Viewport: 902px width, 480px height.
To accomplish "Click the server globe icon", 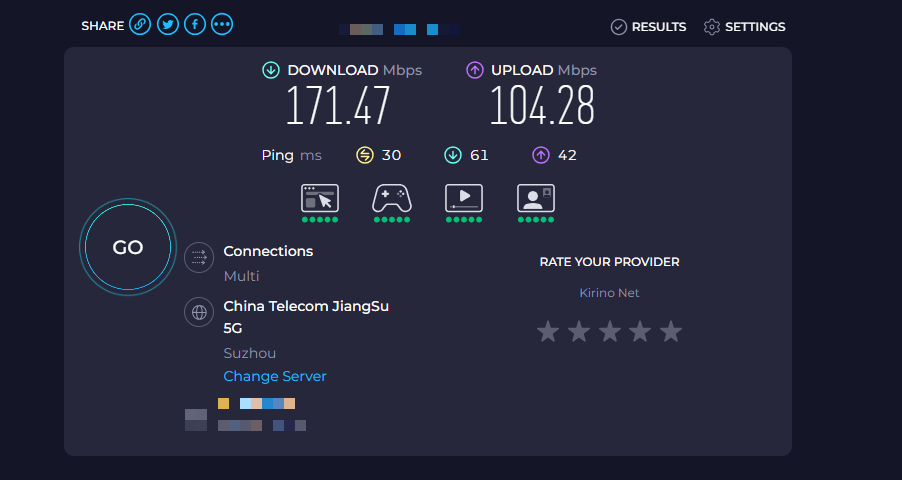I will (x=199, y=312).
